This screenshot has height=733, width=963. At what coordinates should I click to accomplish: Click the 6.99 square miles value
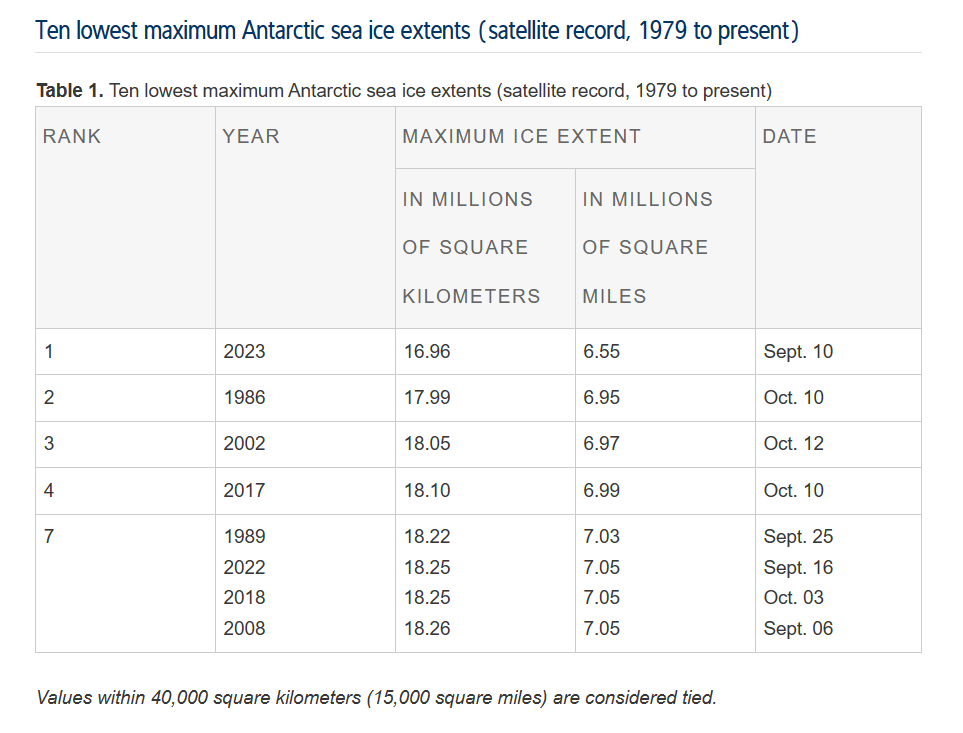click(x=601, y=491)
